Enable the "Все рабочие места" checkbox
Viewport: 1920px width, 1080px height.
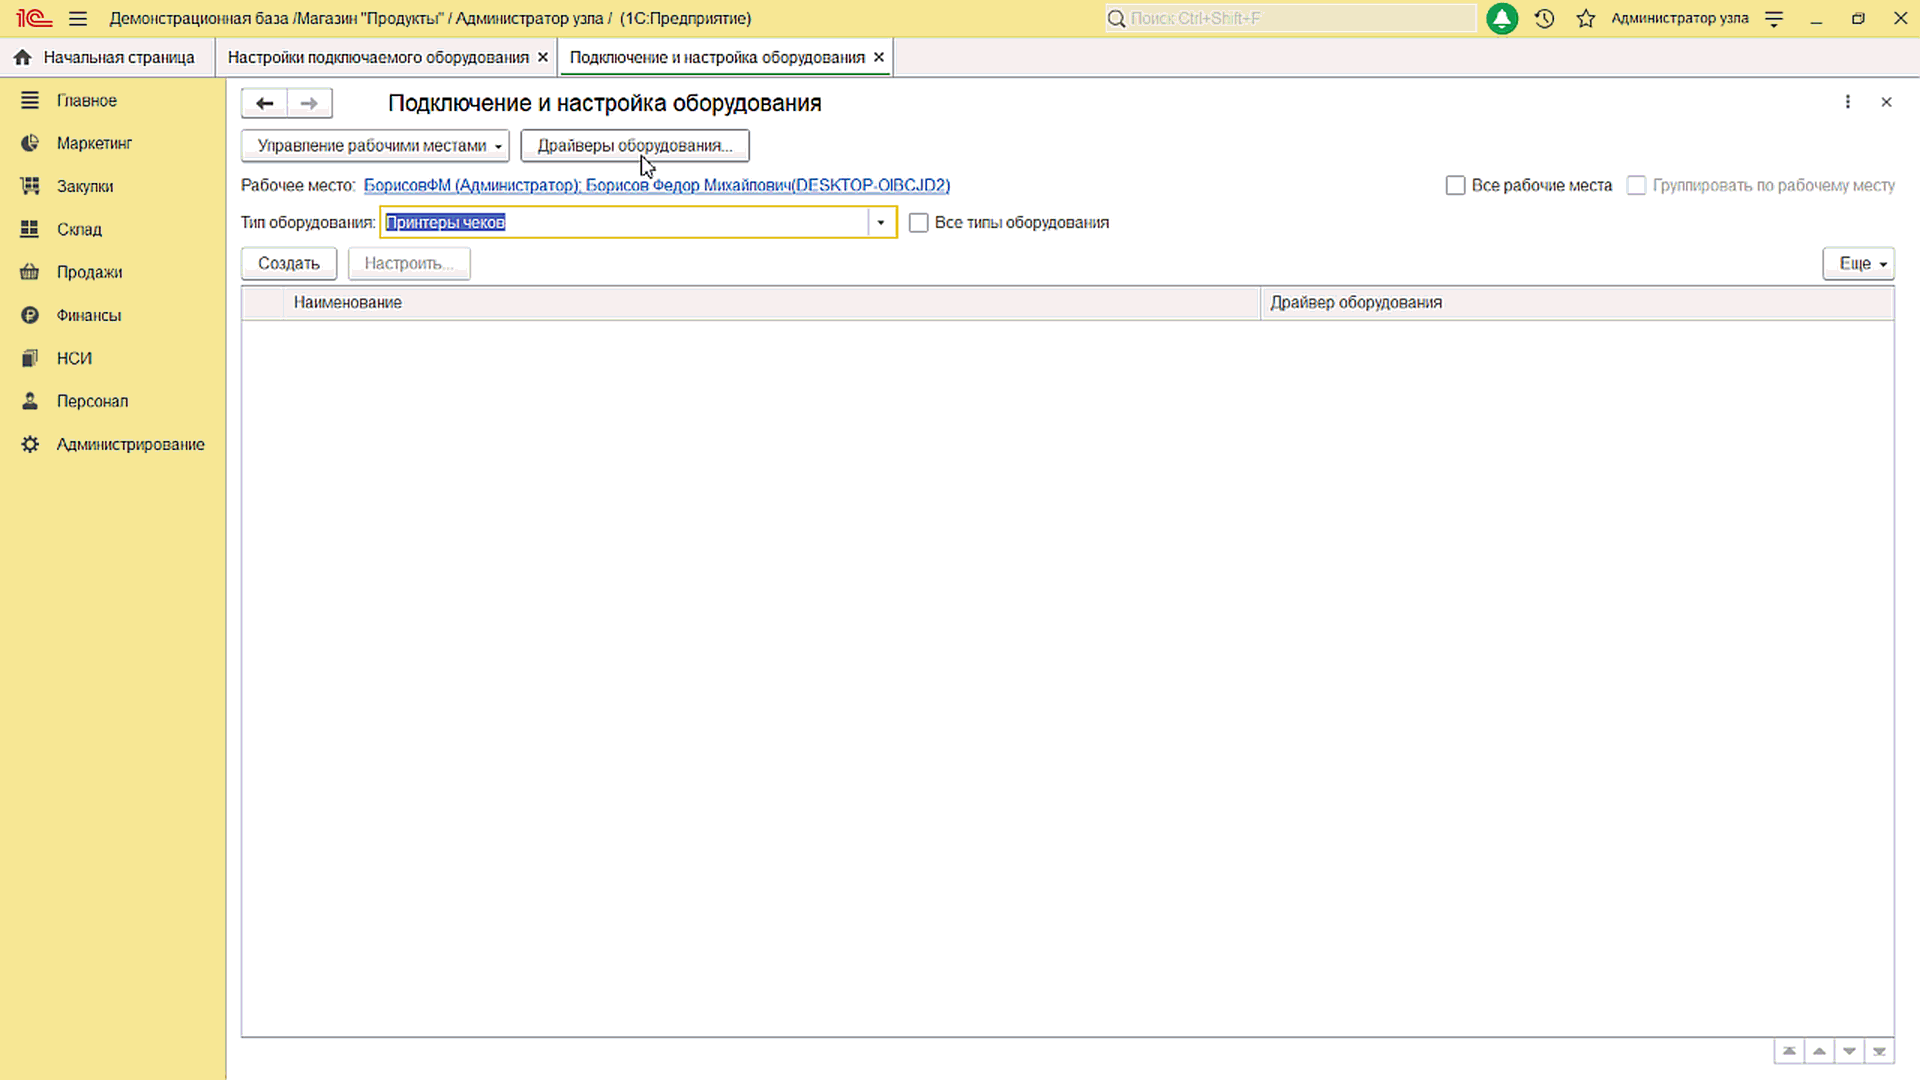click(1455, 185)
